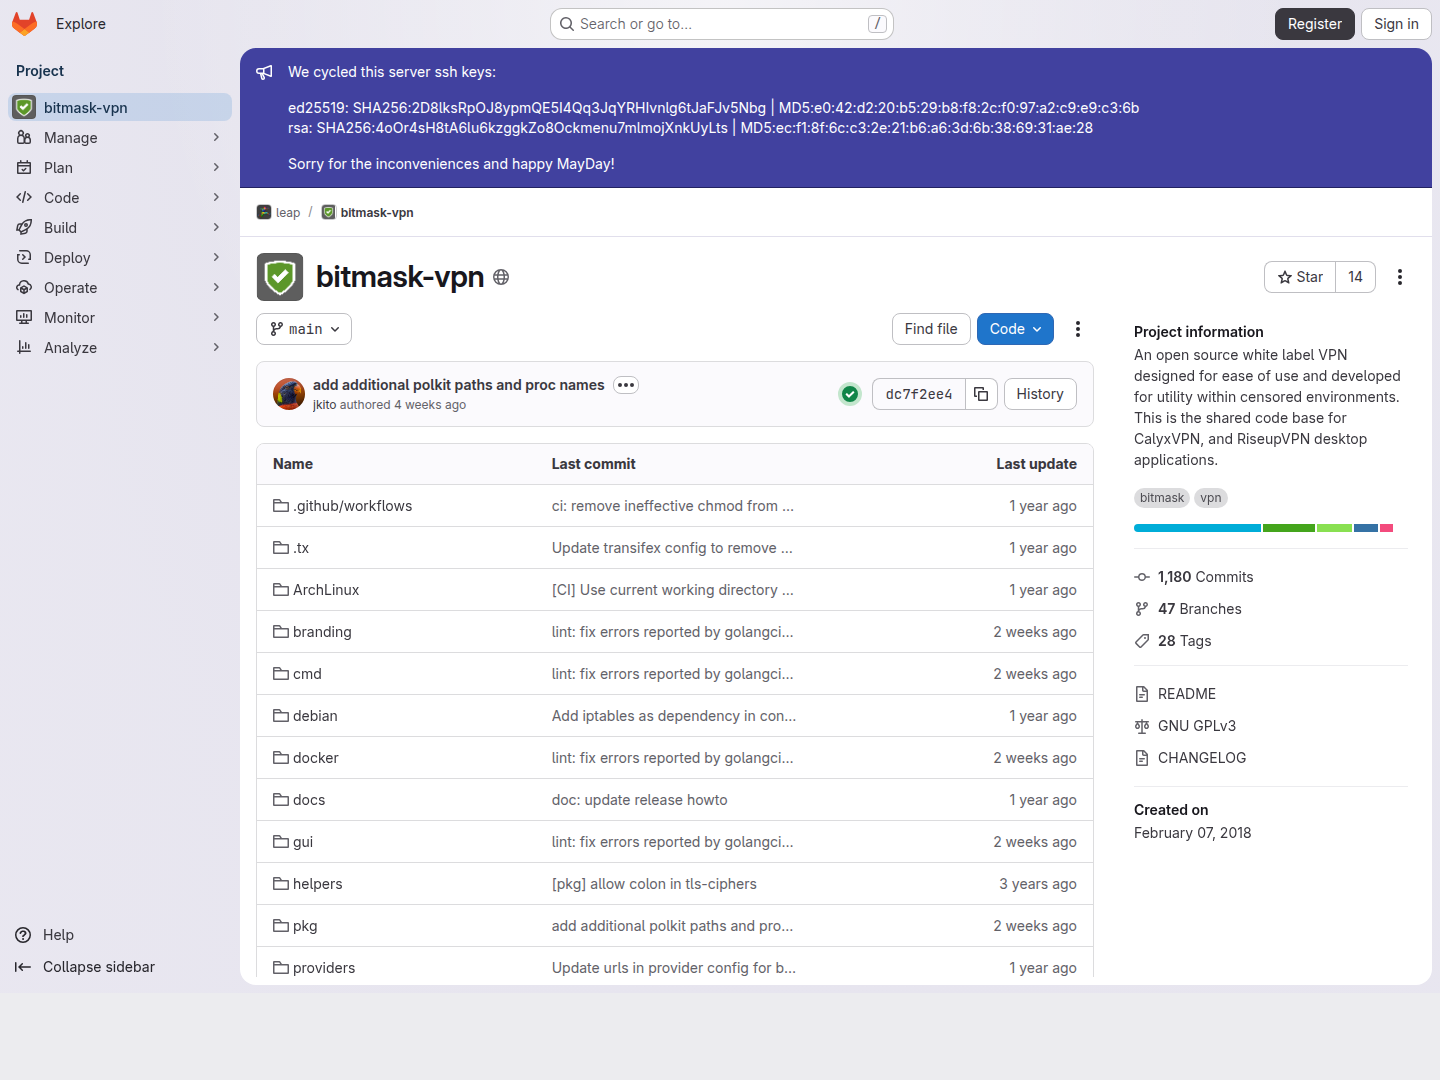
Task: Expand the Build section chevron
Action: [x=216, y=227]
